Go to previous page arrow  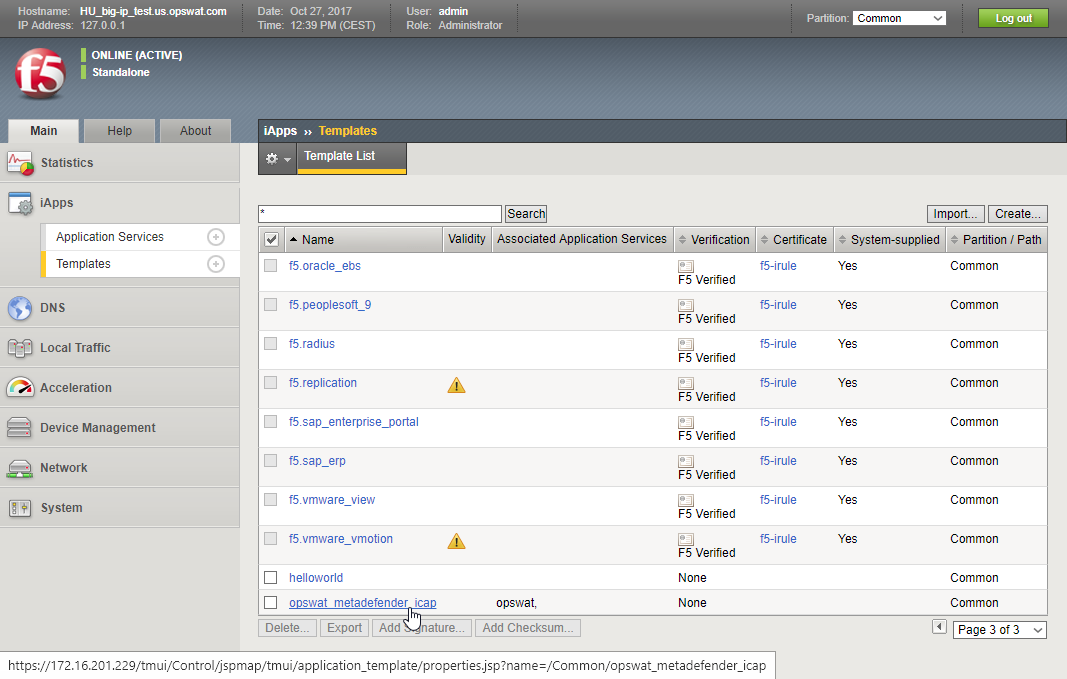point(939,627)
